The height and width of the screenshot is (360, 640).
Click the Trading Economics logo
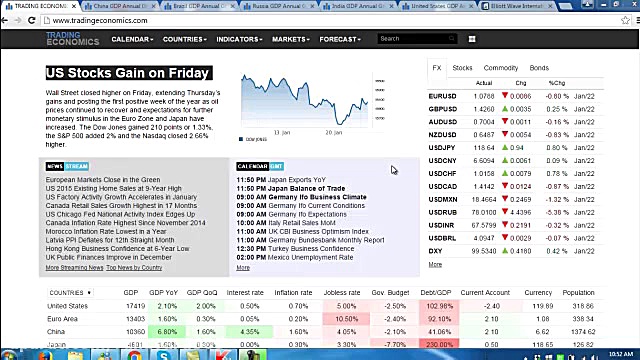point(73,39)
